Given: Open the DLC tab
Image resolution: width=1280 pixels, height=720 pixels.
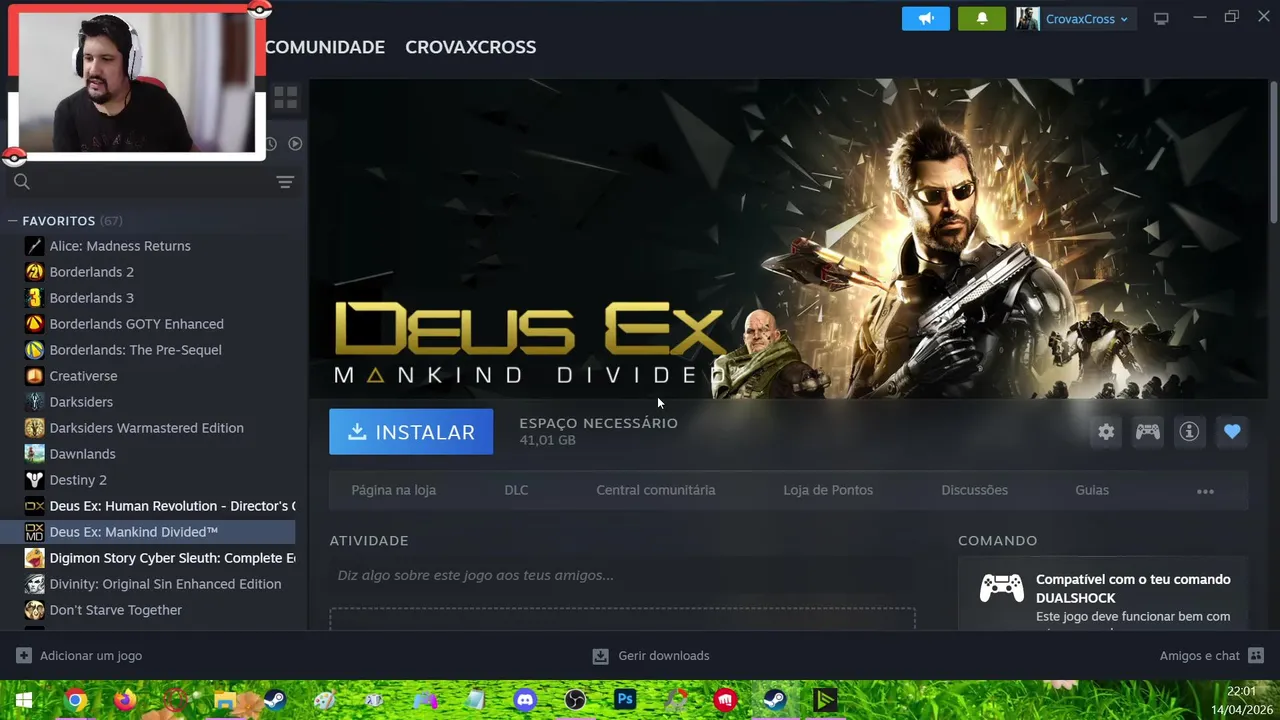Looking at the screenshot, I should [x=516, y=490].
